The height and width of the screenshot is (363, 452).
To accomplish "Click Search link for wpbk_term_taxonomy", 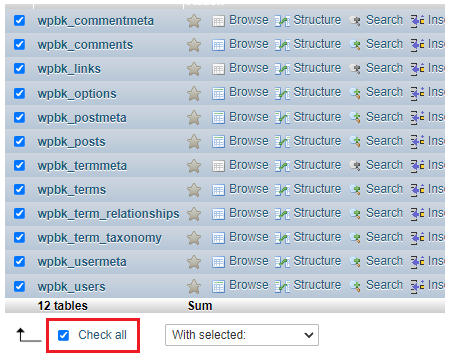I will point(384,237).
